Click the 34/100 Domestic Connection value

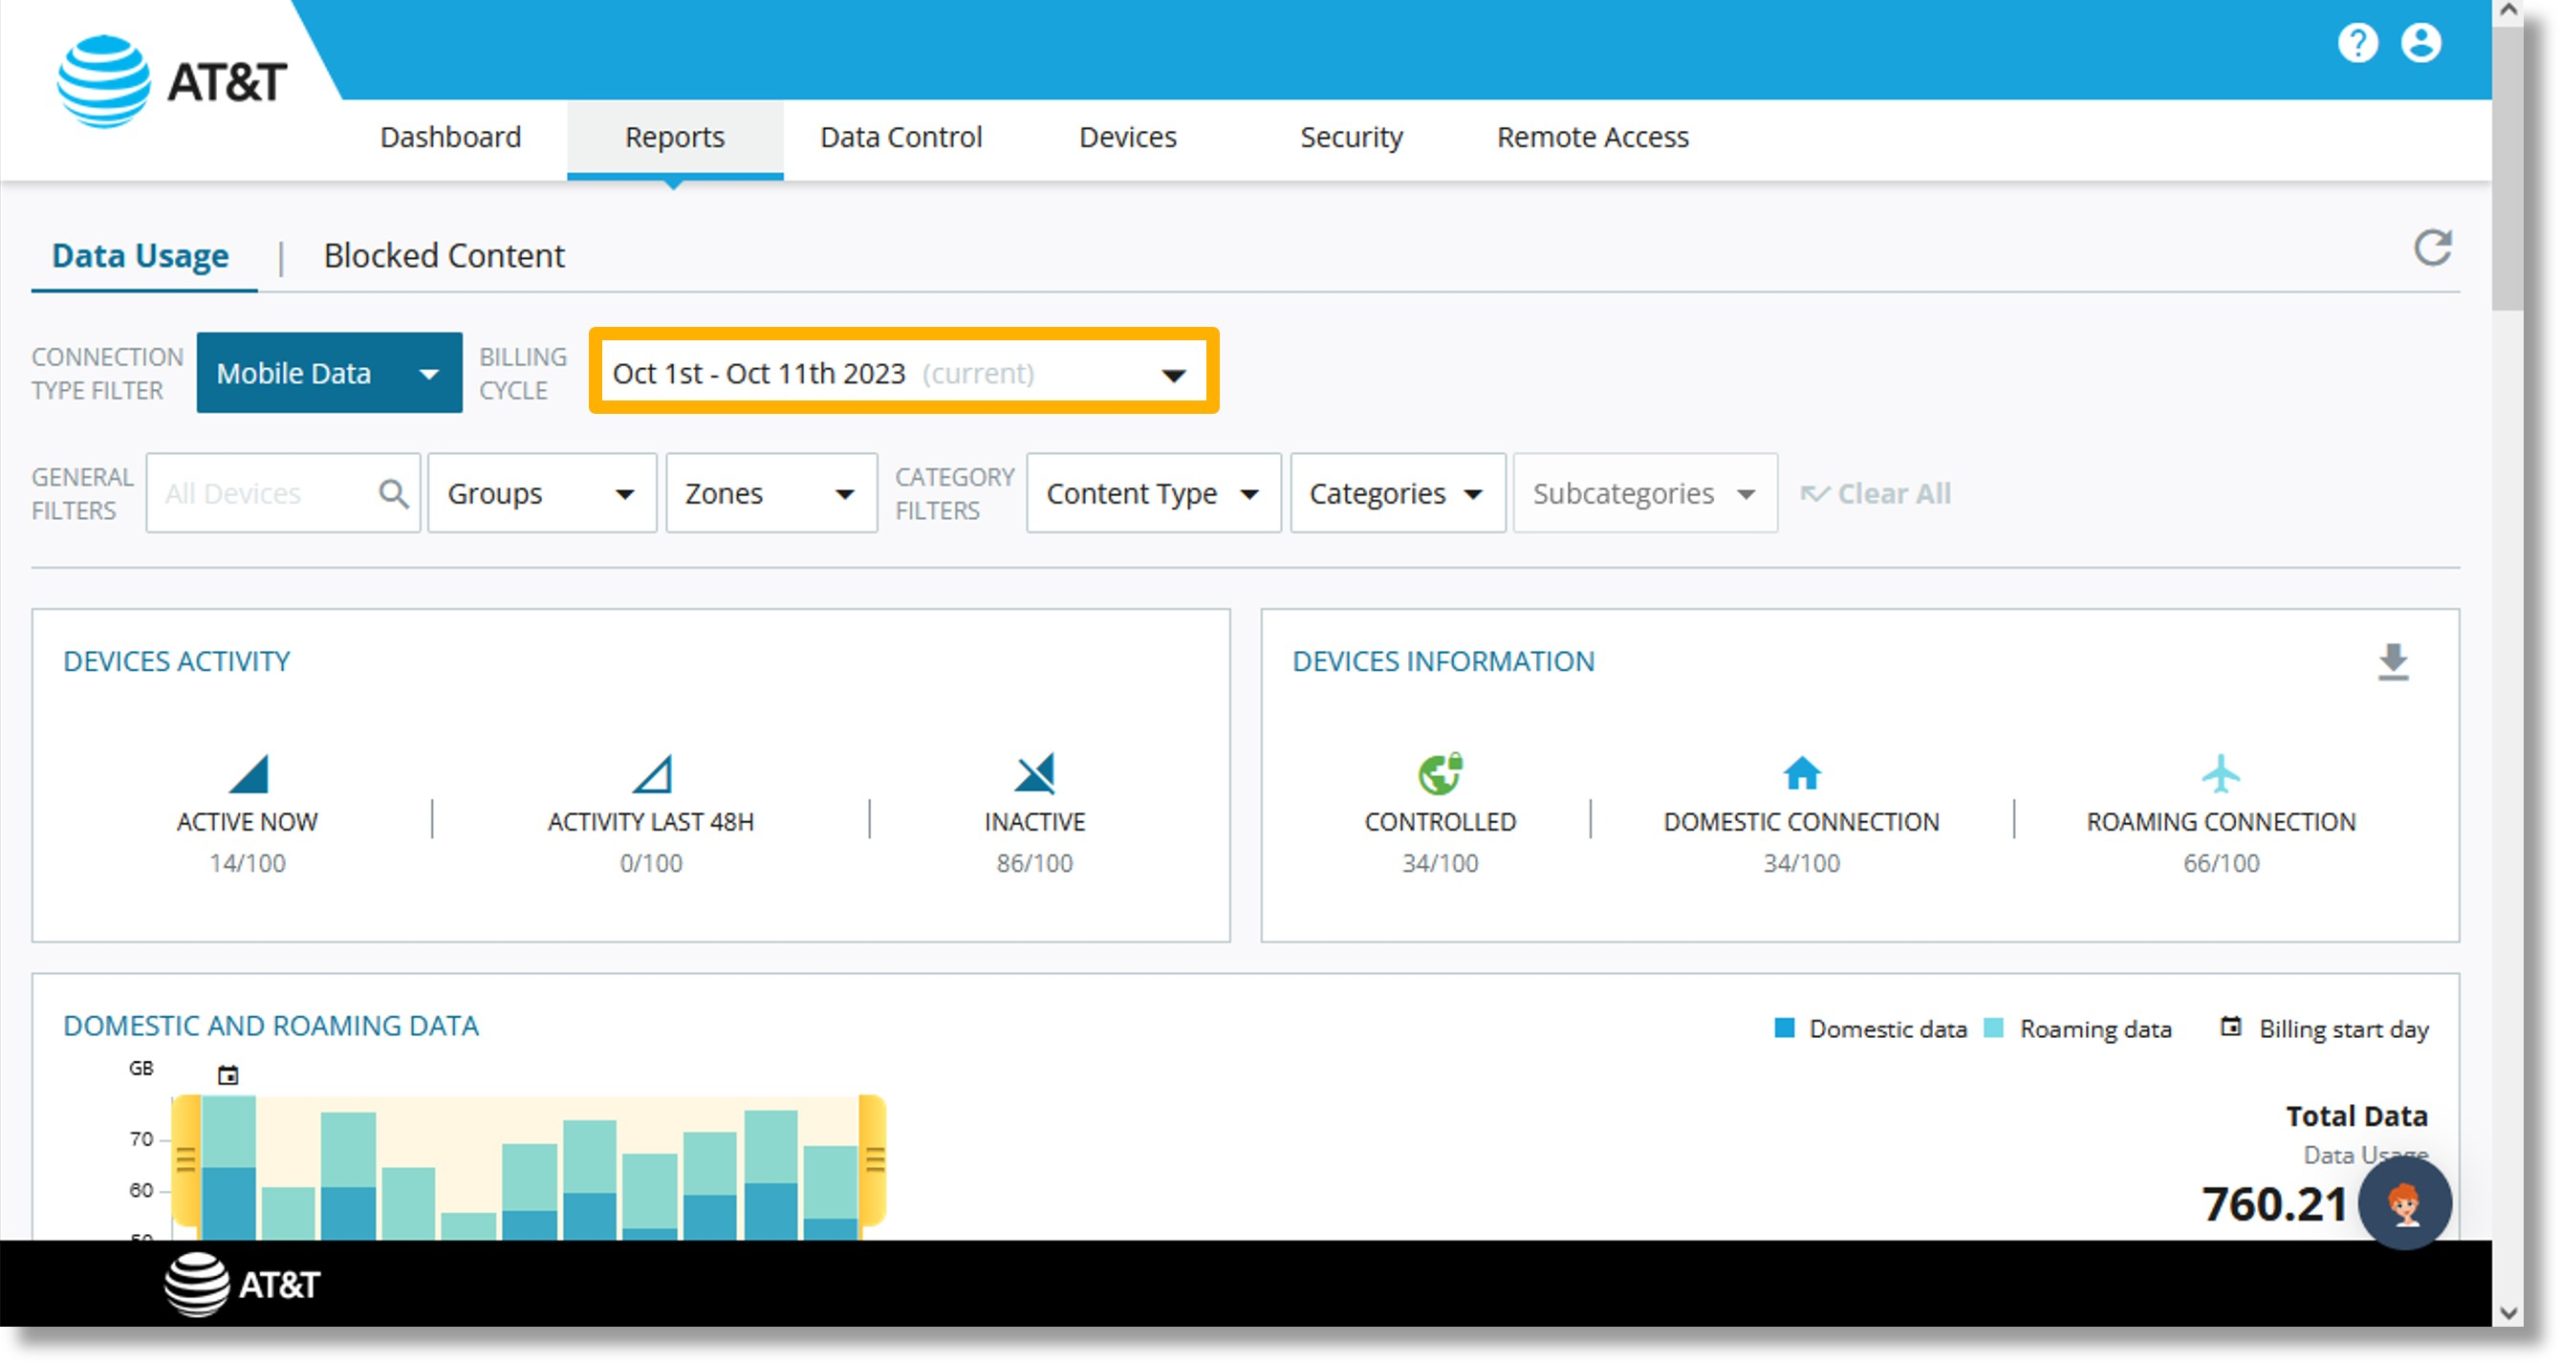(x=1801, y=863)
